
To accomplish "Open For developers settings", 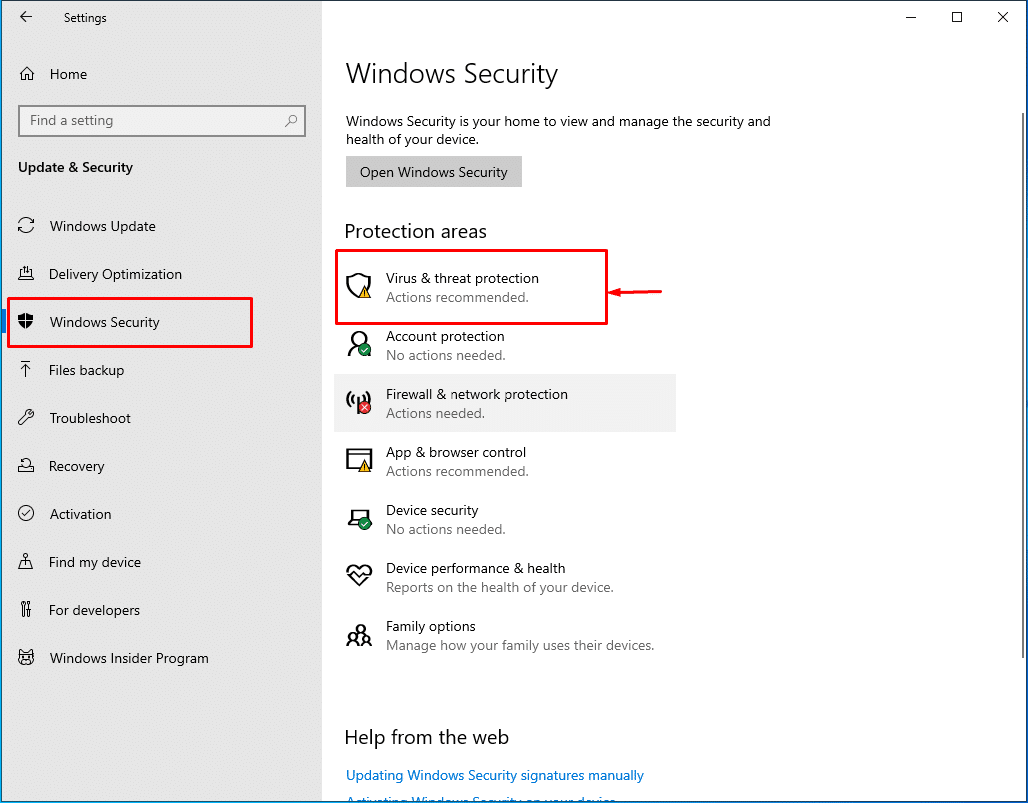I will coord(94,610).
